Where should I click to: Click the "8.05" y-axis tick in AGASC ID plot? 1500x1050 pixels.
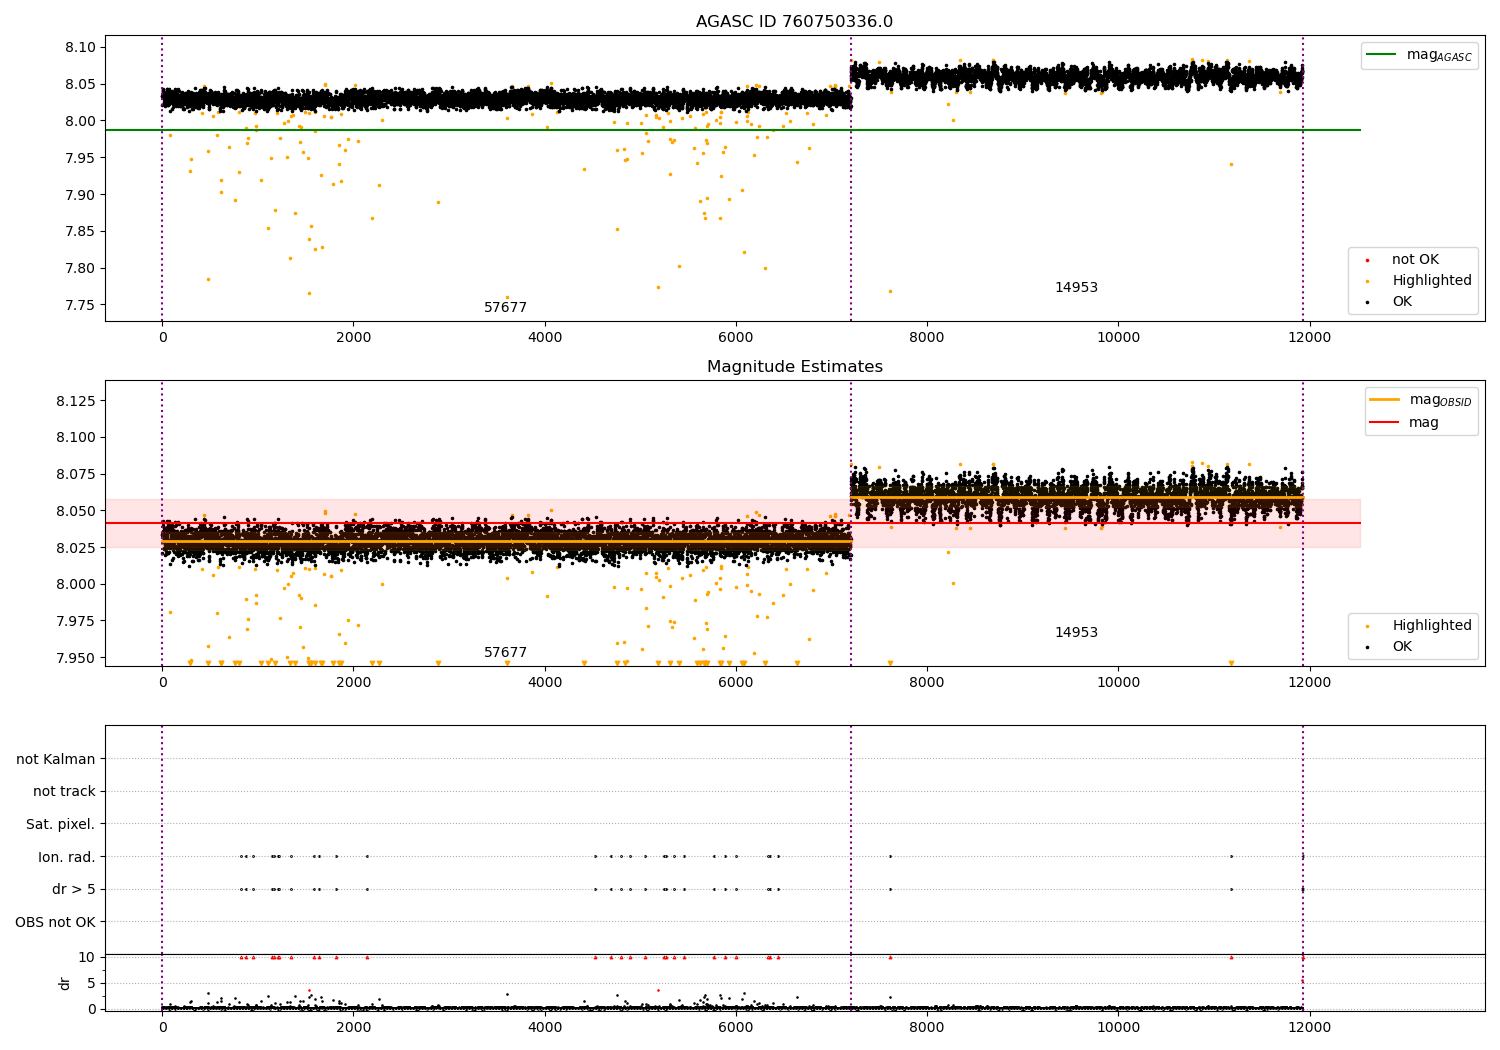pos(81,84)
